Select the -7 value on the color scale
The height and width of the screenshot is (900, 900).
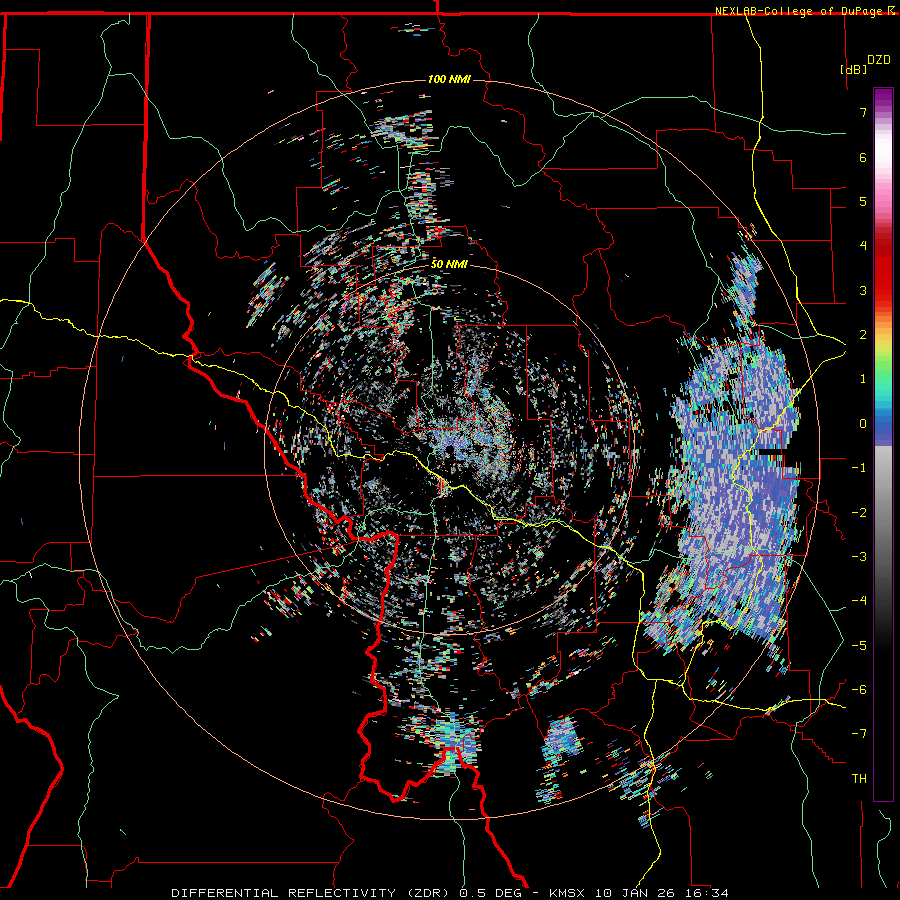[x=859, y=734]
